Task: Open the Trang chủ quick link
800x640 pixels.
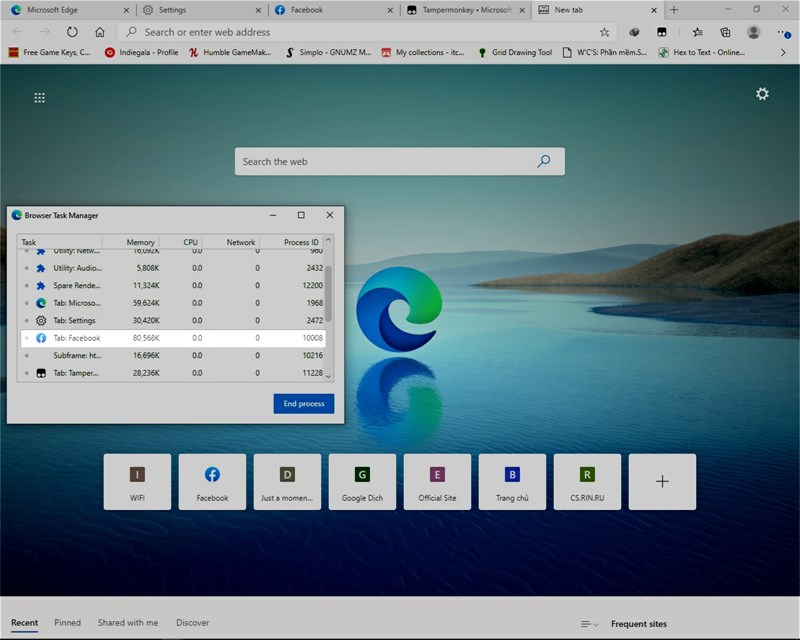Action: tap(512, 482)
